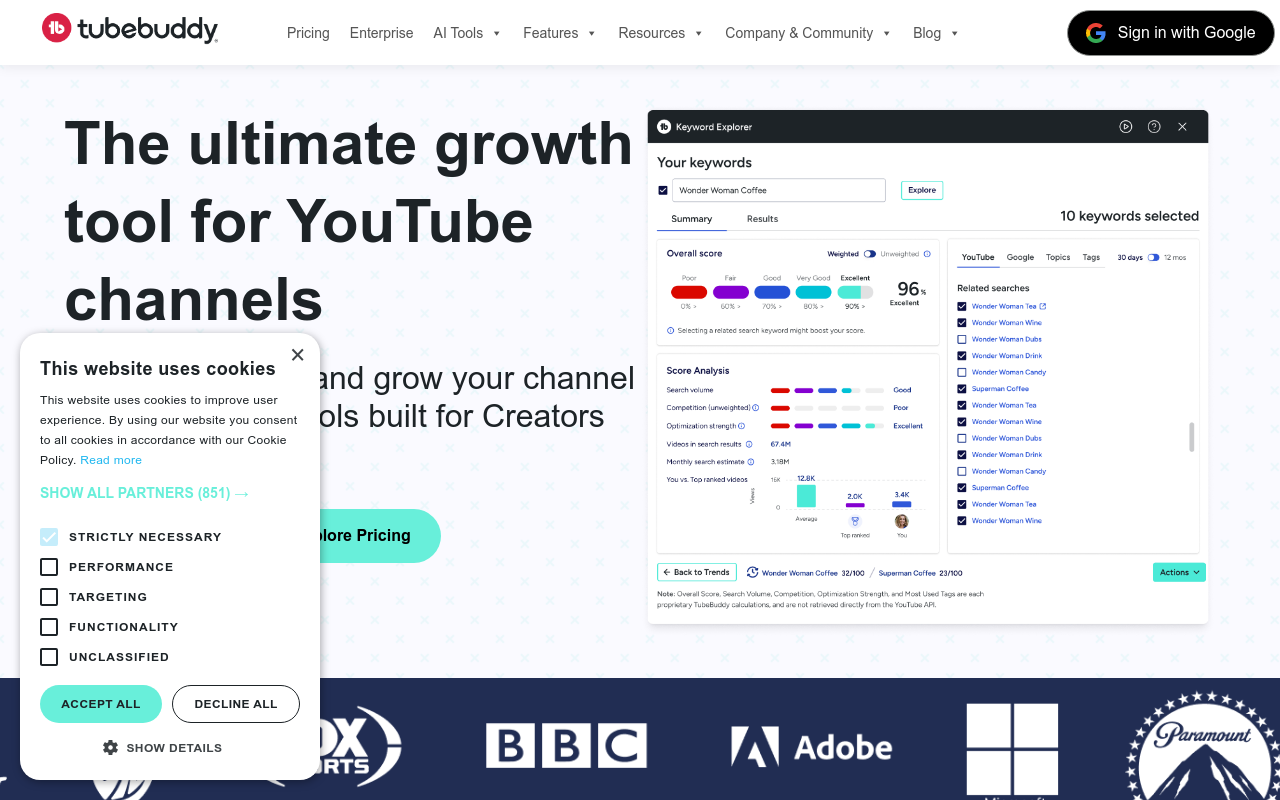The image size is (1280, 800).
Task: Click the TubeBuddy logo in the header
Action: point(130,29)
